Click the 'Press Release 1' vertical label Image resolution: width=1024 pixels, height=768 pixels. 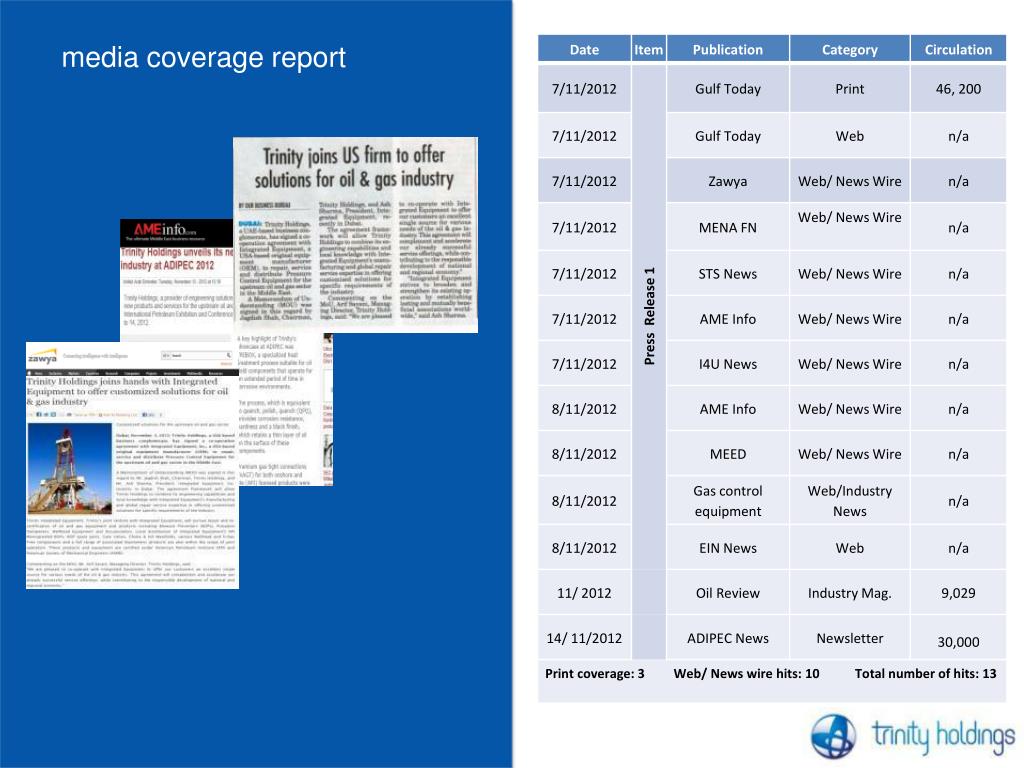point(649,316)
